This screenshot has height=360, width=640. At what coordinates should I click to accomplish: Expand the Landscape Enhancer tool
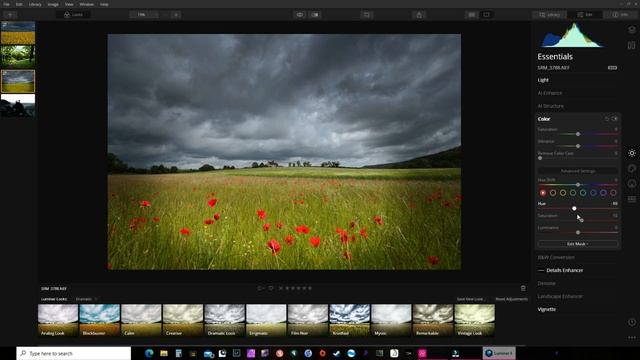pos(560,296)
